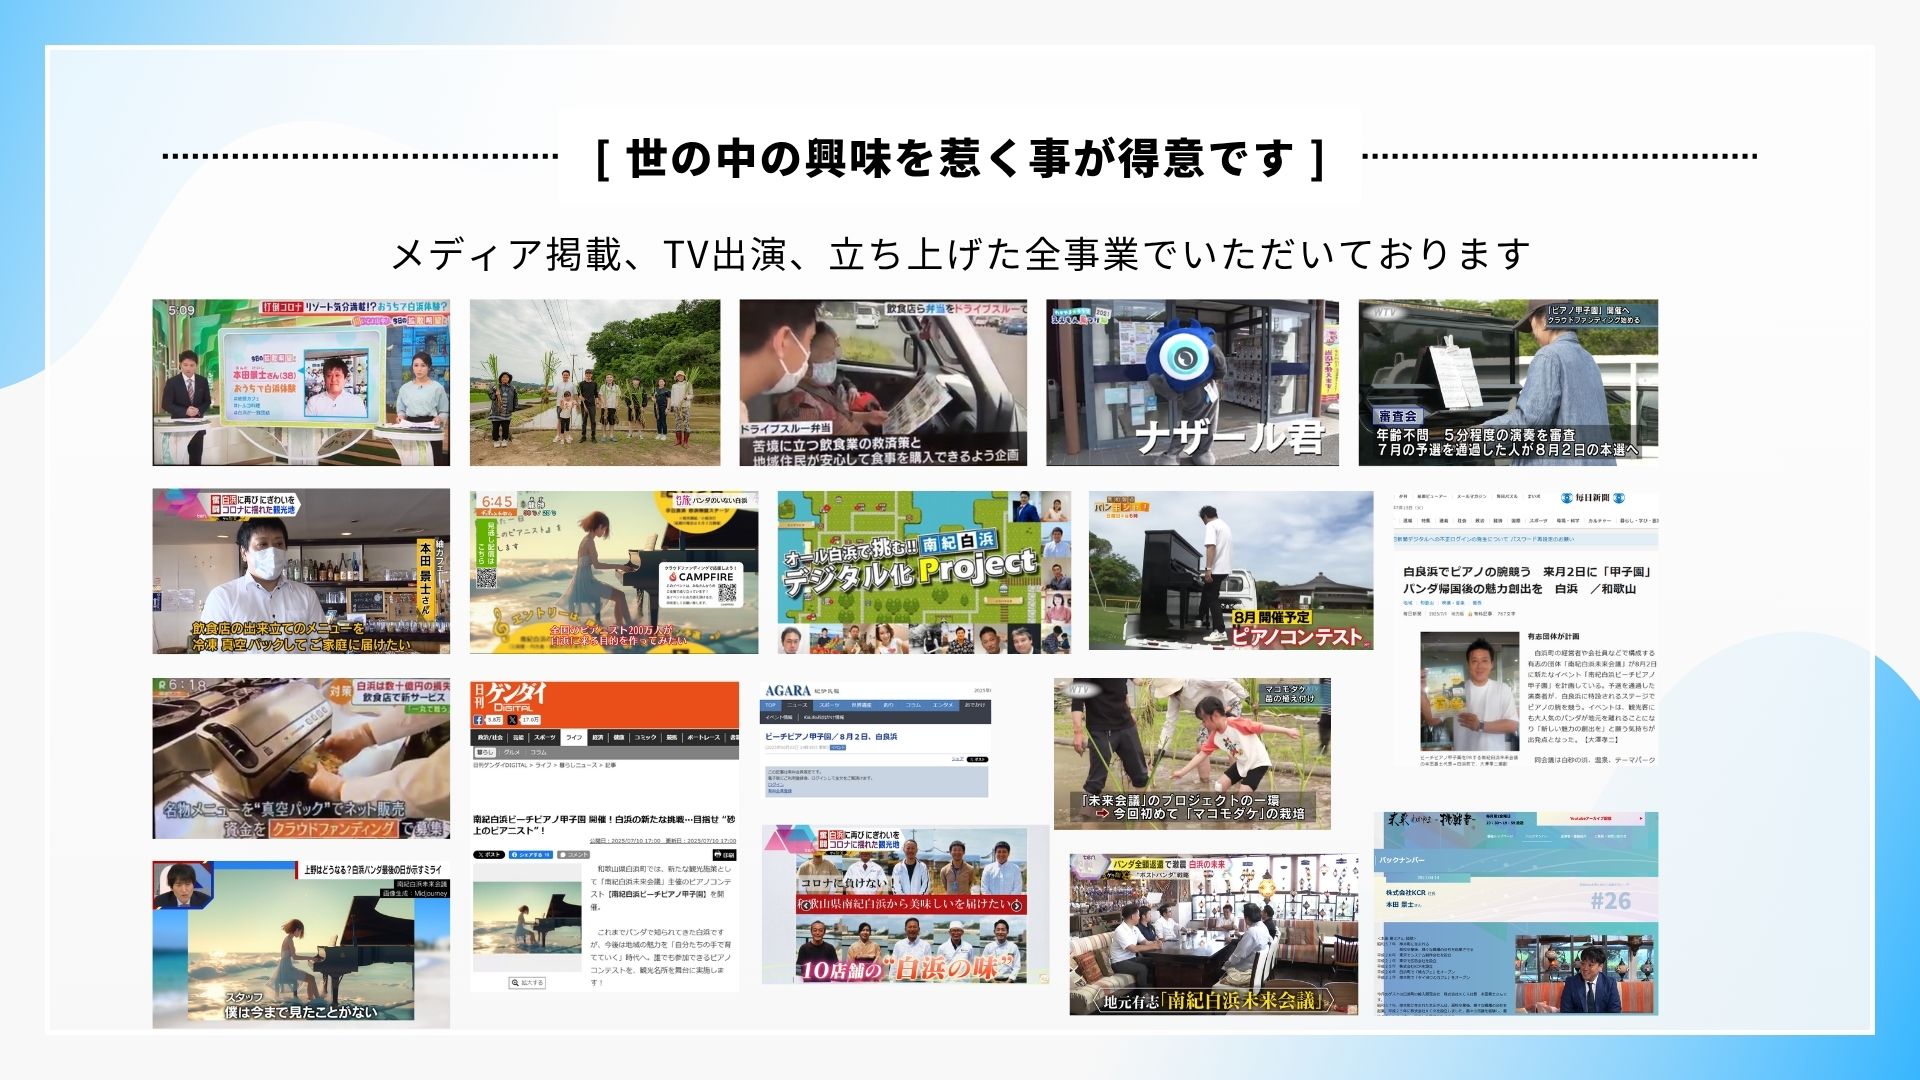Click the Mainichi Shimbun logo
Screen dimensions: 1920x1080
pos(1593,497)
